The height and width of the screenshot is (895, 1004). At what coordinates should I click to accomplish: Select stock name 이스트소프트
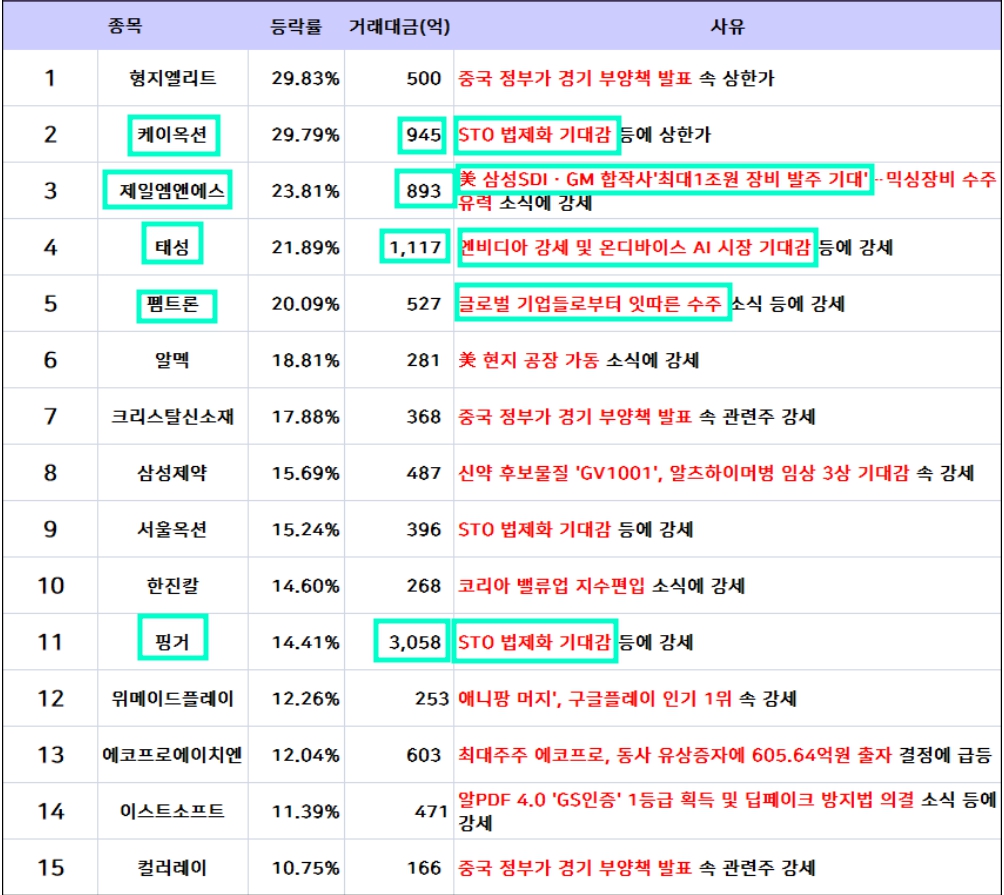173,811
